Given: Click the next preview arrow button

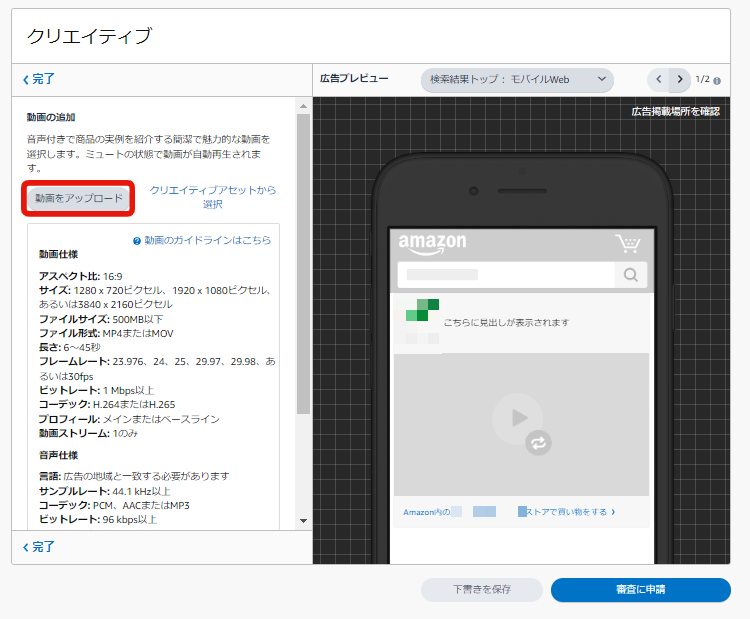Looking at the screenshot, I should coord(680,80).
